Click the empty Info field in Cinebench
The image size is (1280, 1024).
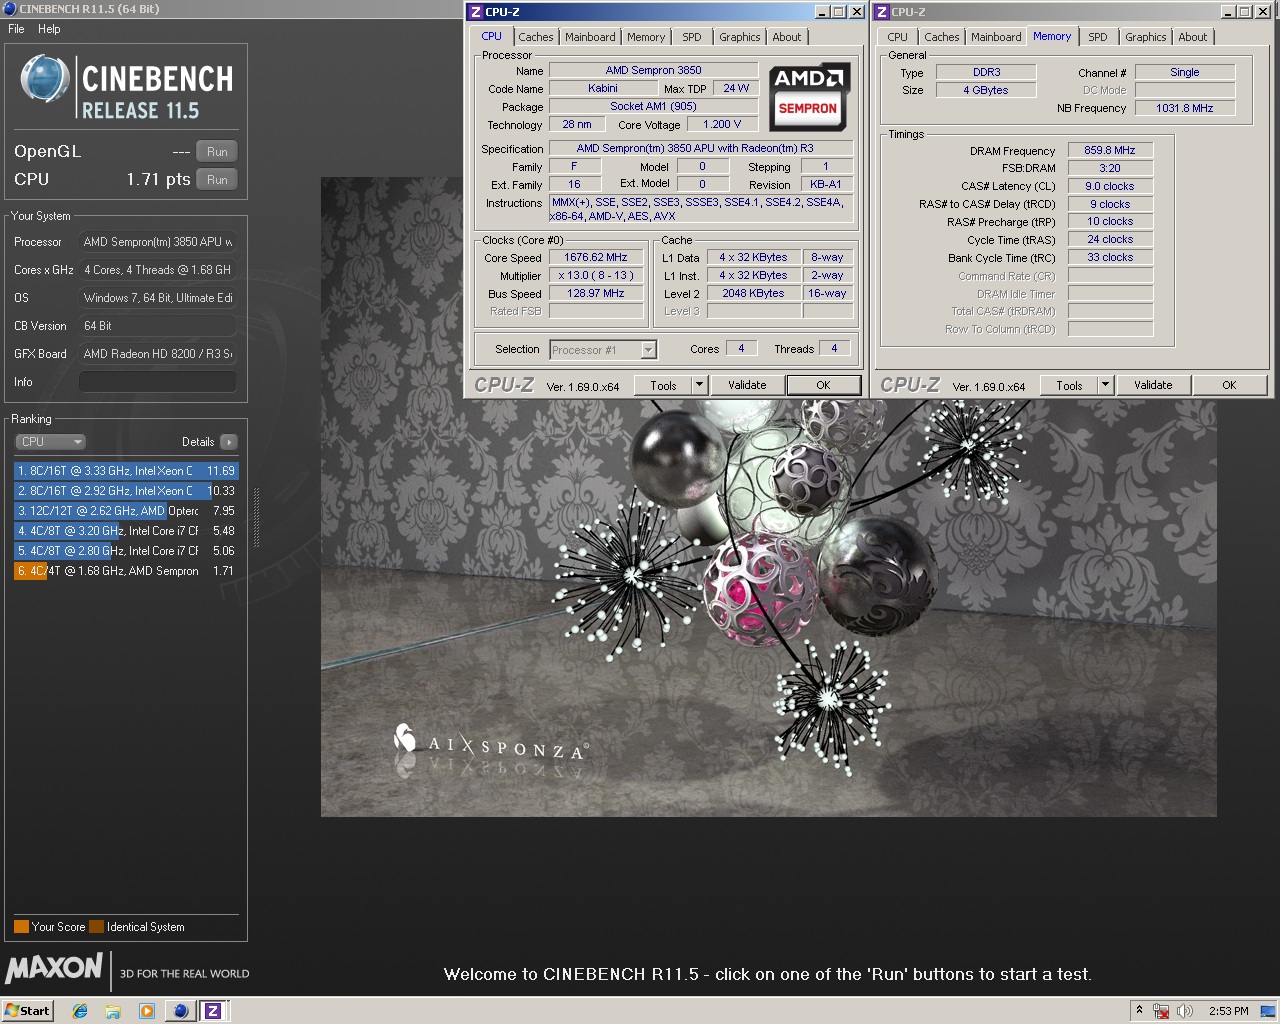click(x=158, y=382)
